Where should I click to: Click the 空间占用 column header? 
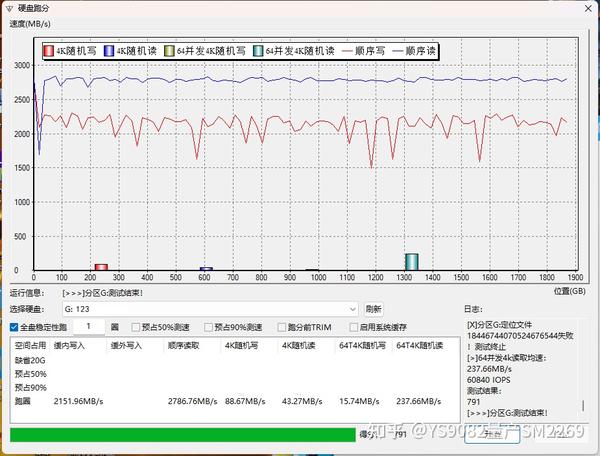click(30, 345)
